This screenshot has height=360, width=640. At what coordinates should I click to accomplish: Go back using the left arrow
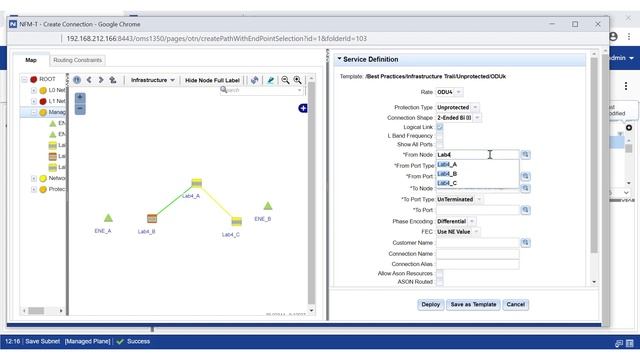[89, 80]
